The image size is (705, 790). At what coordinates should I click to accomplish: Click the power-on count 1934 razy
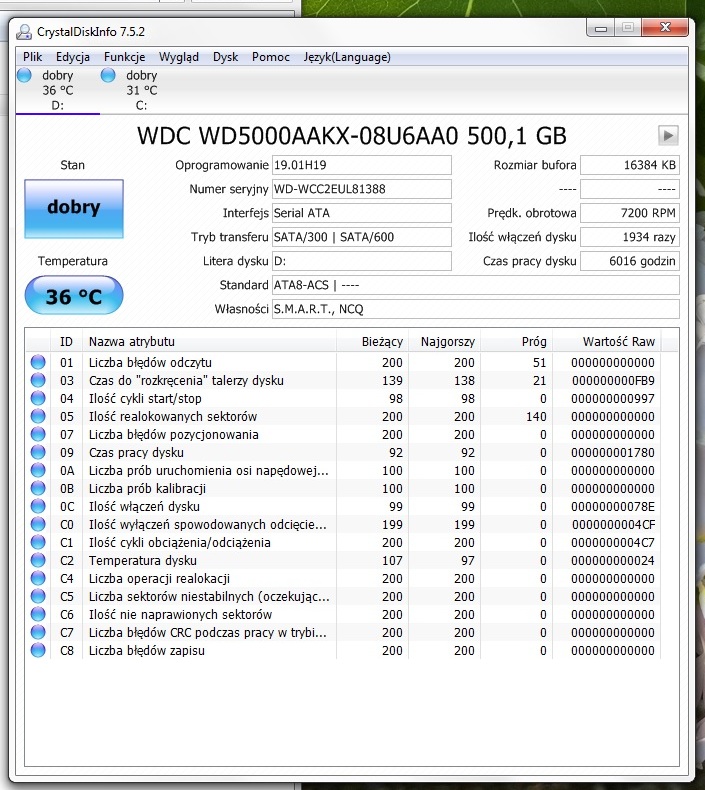click(x=630, y=237)
